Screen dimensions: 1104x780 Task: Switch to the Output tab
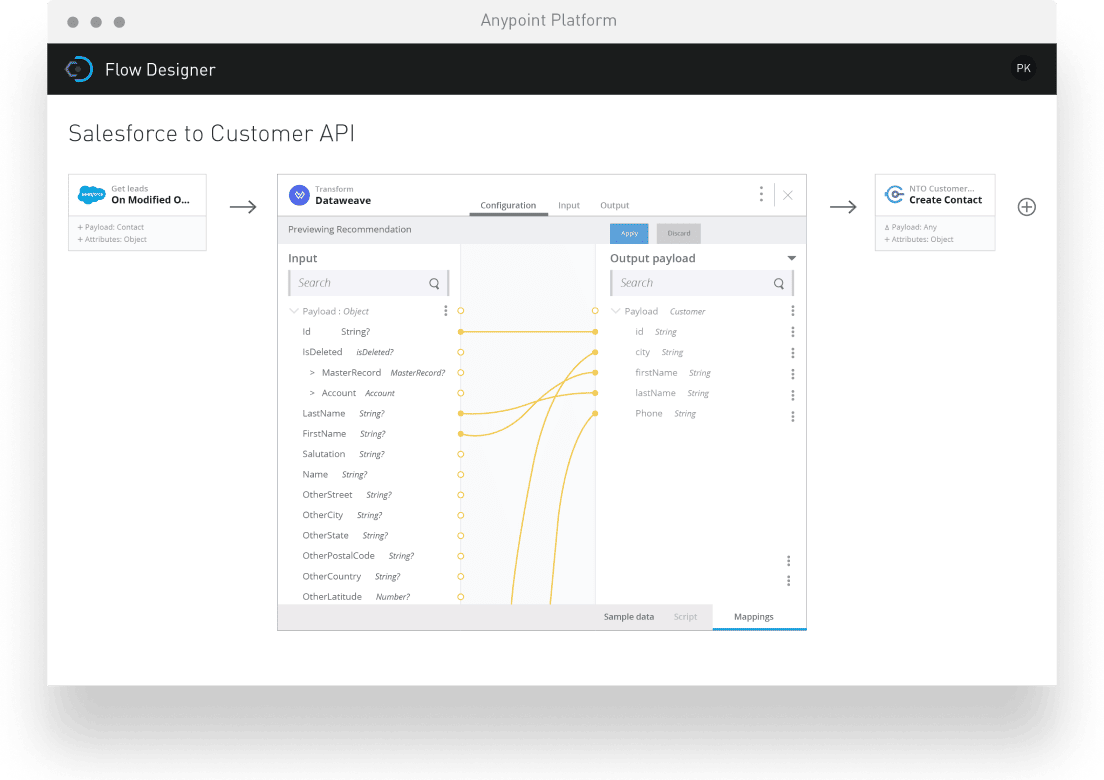click(615, 206)
